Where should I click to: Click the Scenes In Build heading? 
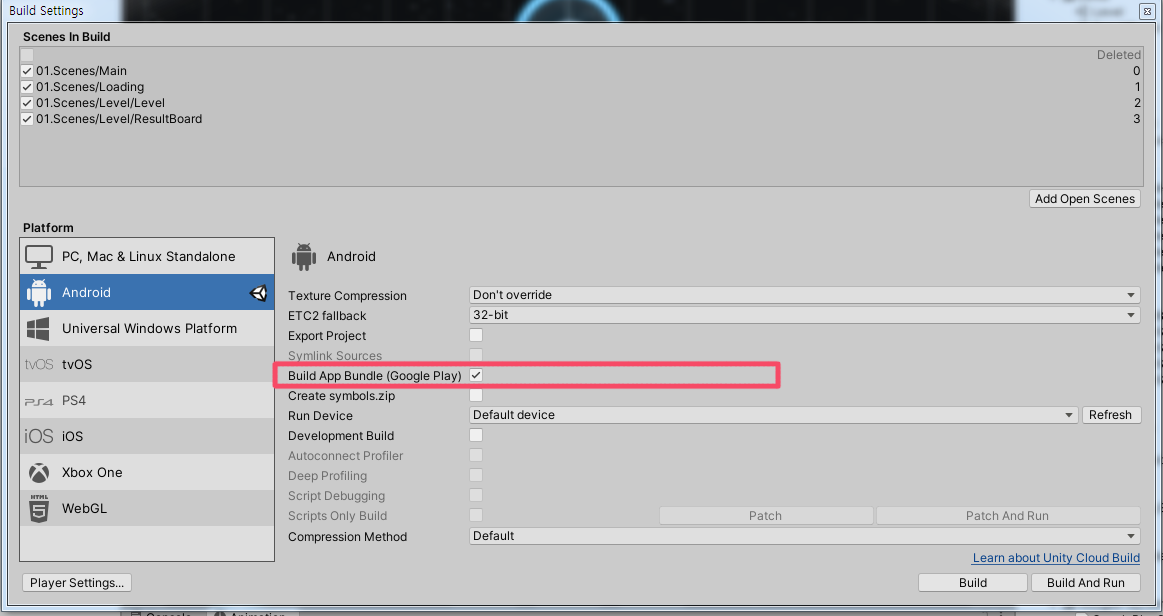pyautogui.click(x=67, y=37)
